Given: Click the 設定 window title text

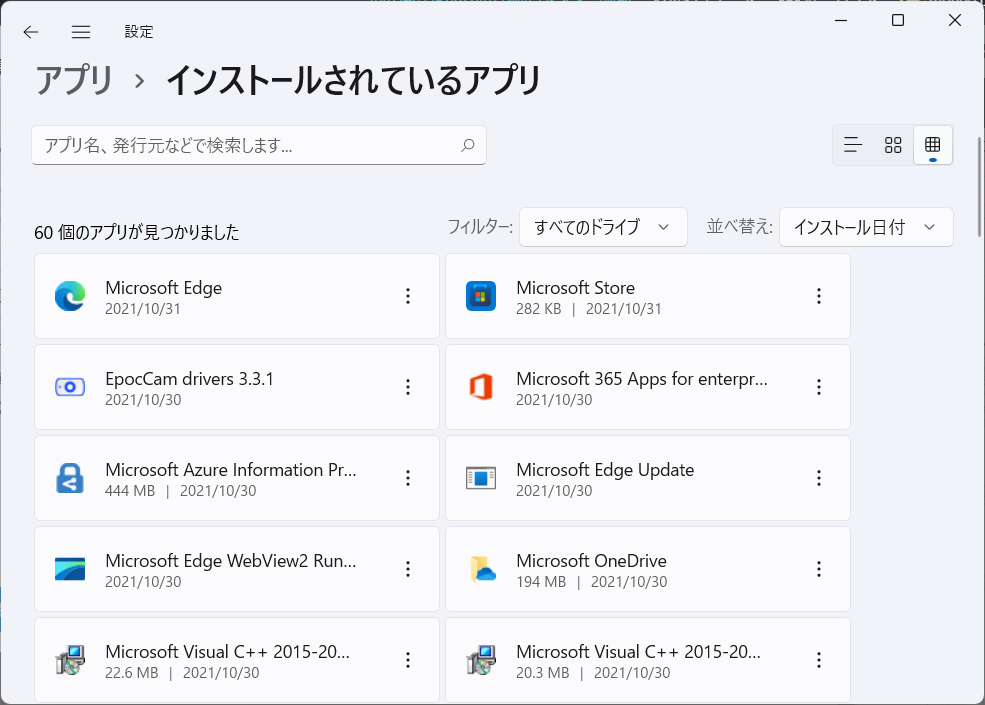Looking at the screenshot, I should point(139,32).
